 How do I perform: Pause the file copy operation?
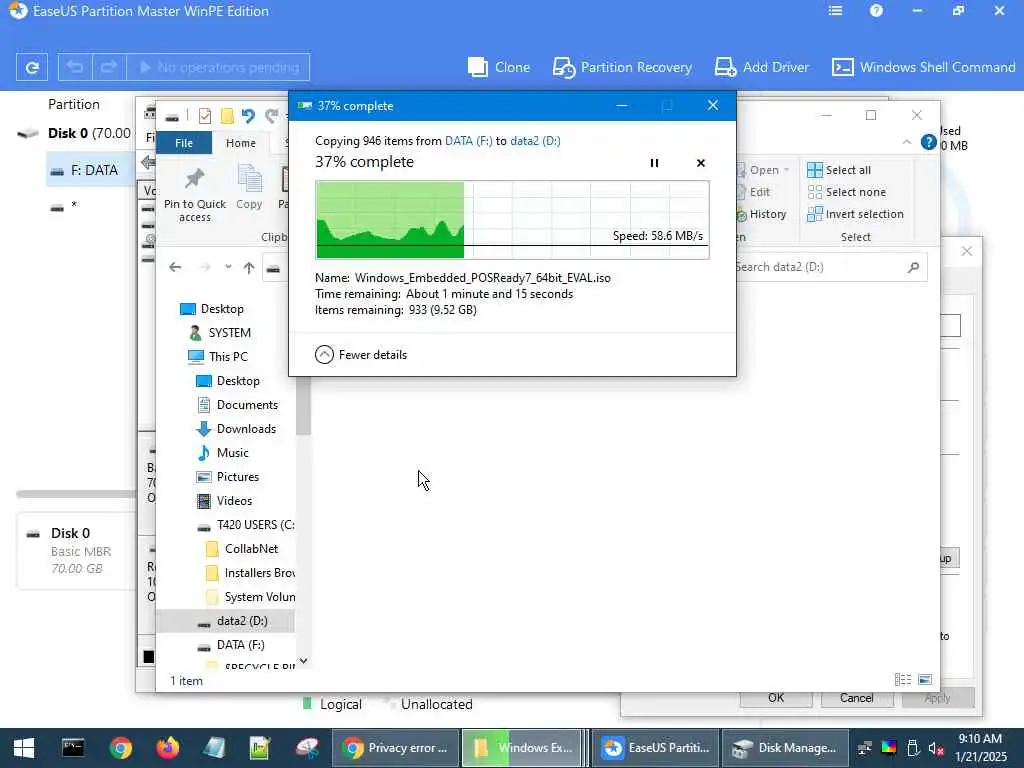coord(654,163)
